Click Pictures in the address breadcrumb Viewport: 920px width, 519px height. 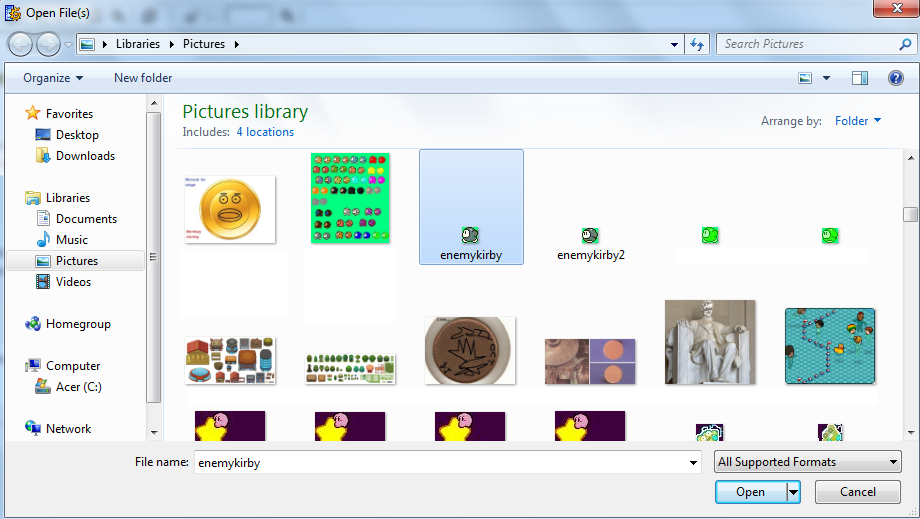coord(204,44)
